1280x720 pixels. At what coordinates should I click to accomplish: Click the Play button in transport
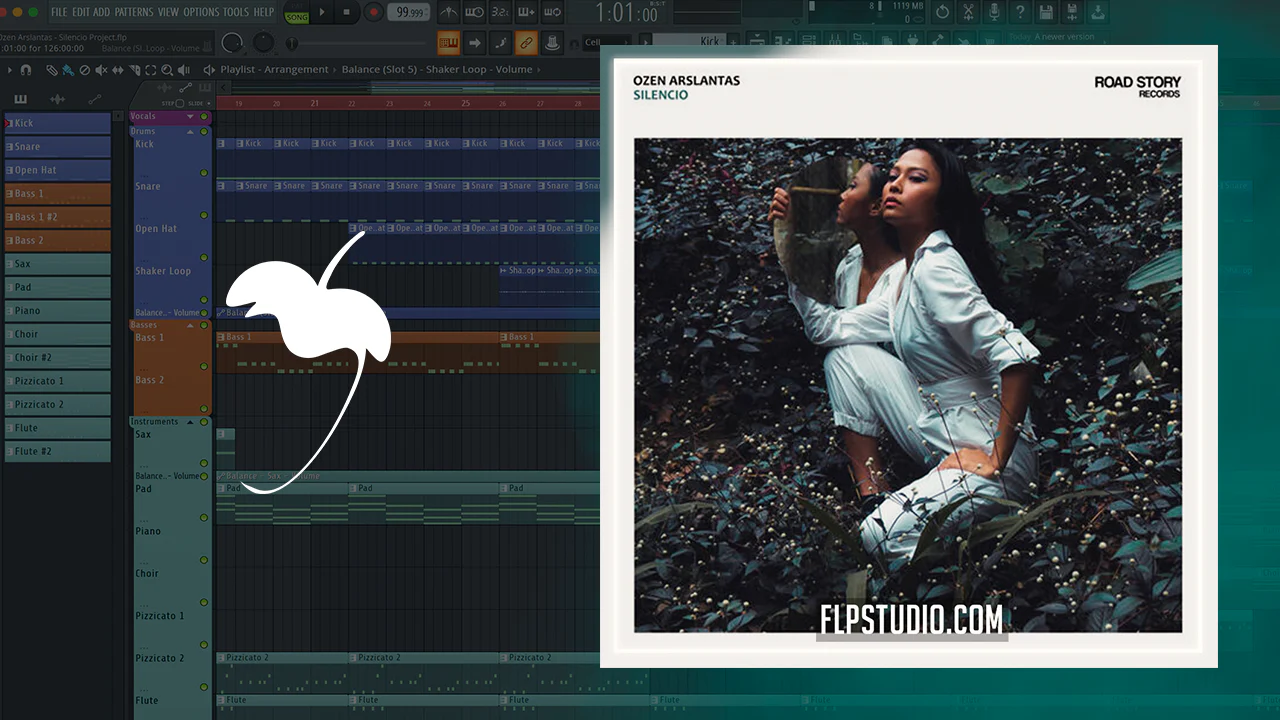coord(322,12)
